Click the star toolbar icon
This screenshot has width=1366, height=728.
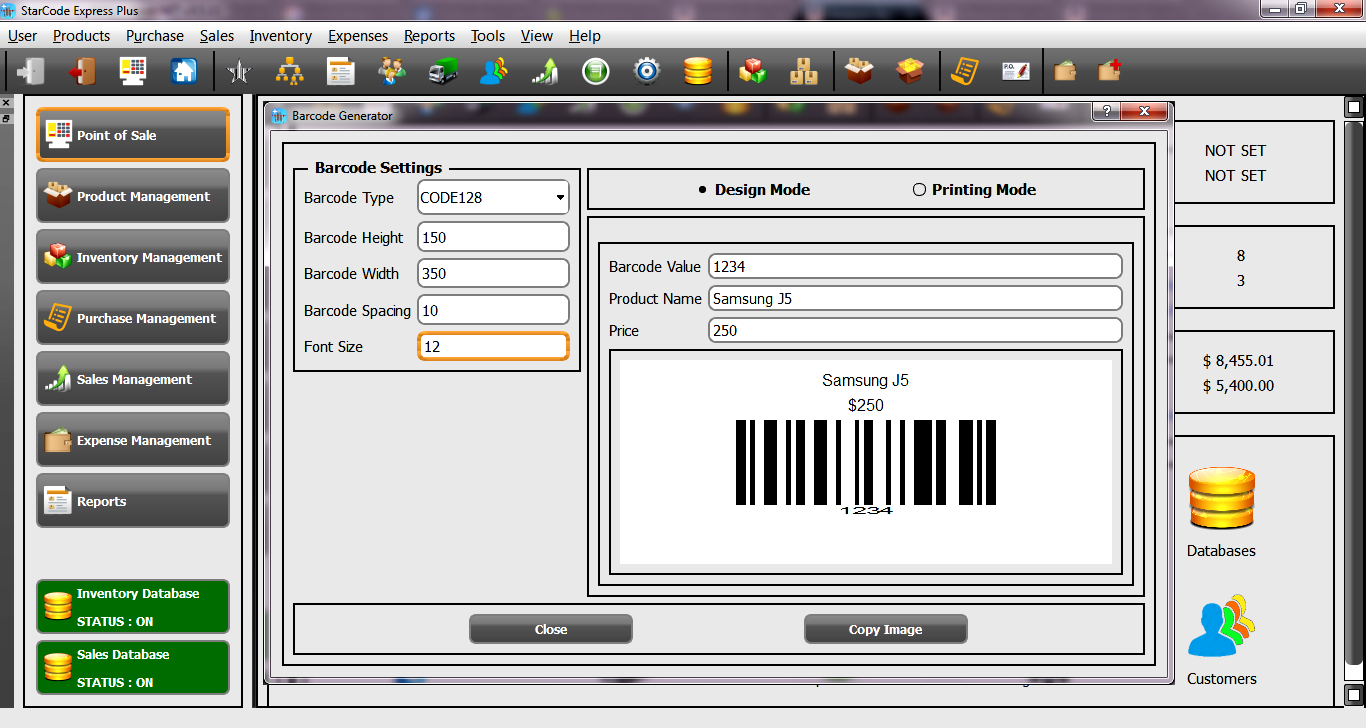(239, 71)
